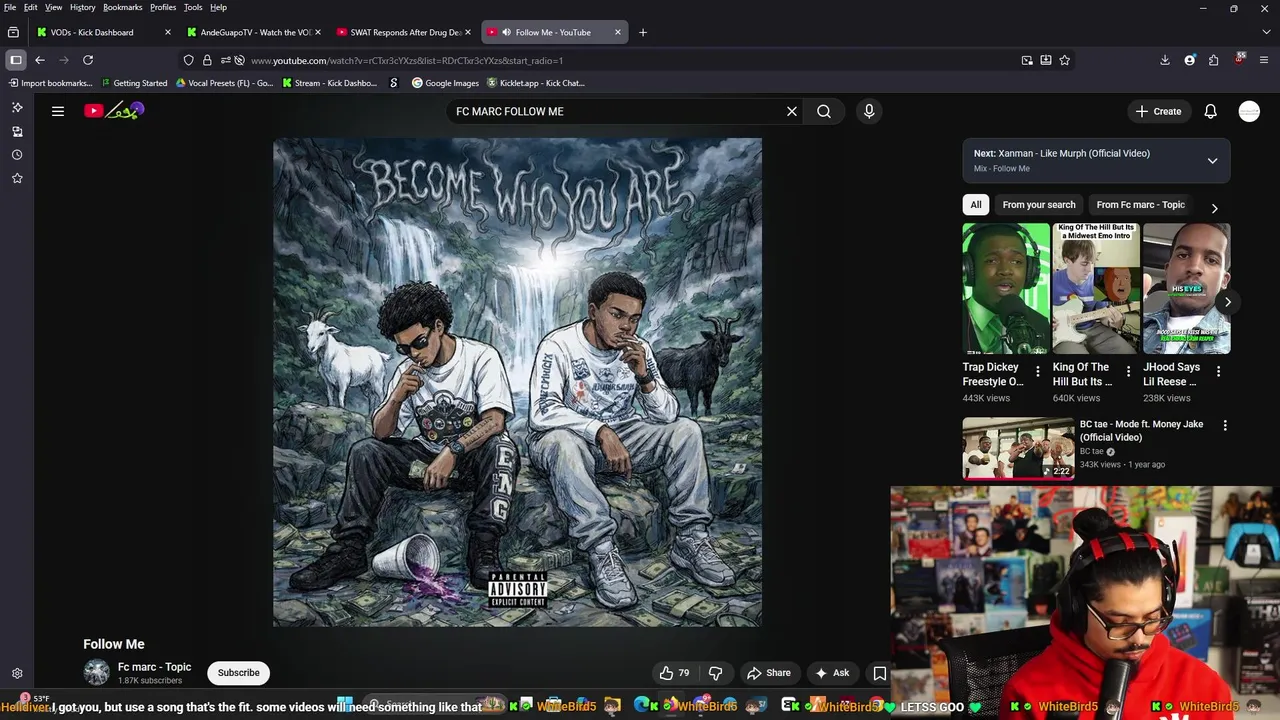
Task: Open sidebar bookmarks star icon
Action: [x=17, y=178]
